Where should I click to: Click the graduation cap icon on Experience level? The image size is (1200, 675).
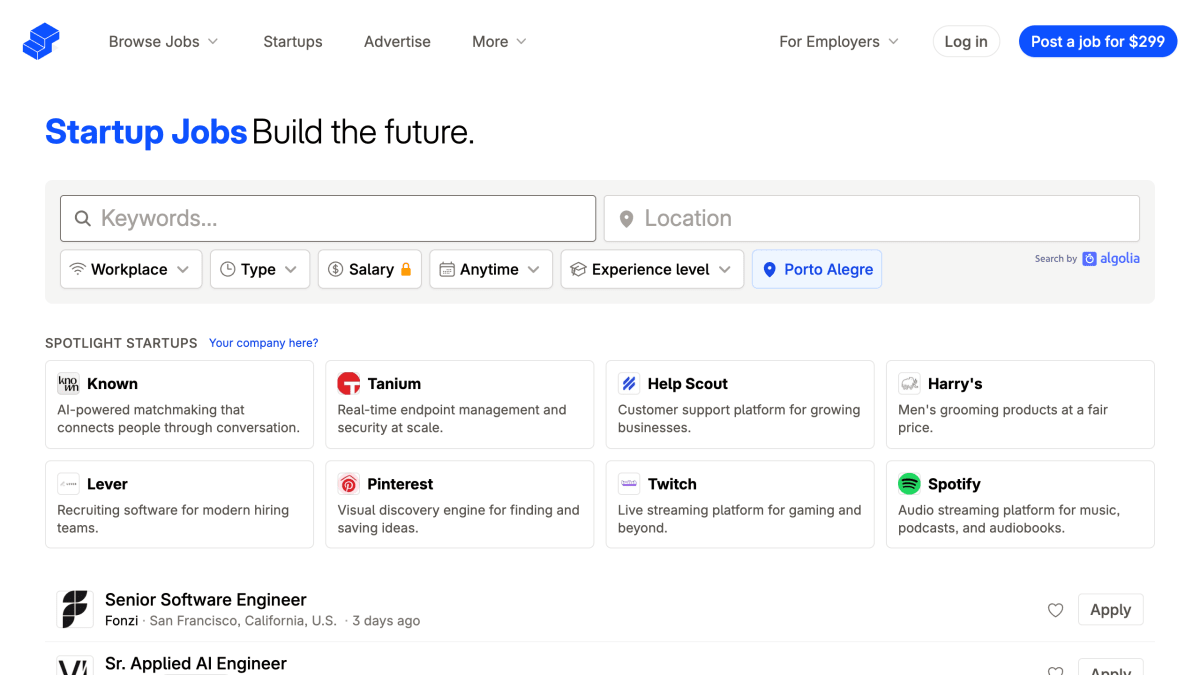(578, 269)
